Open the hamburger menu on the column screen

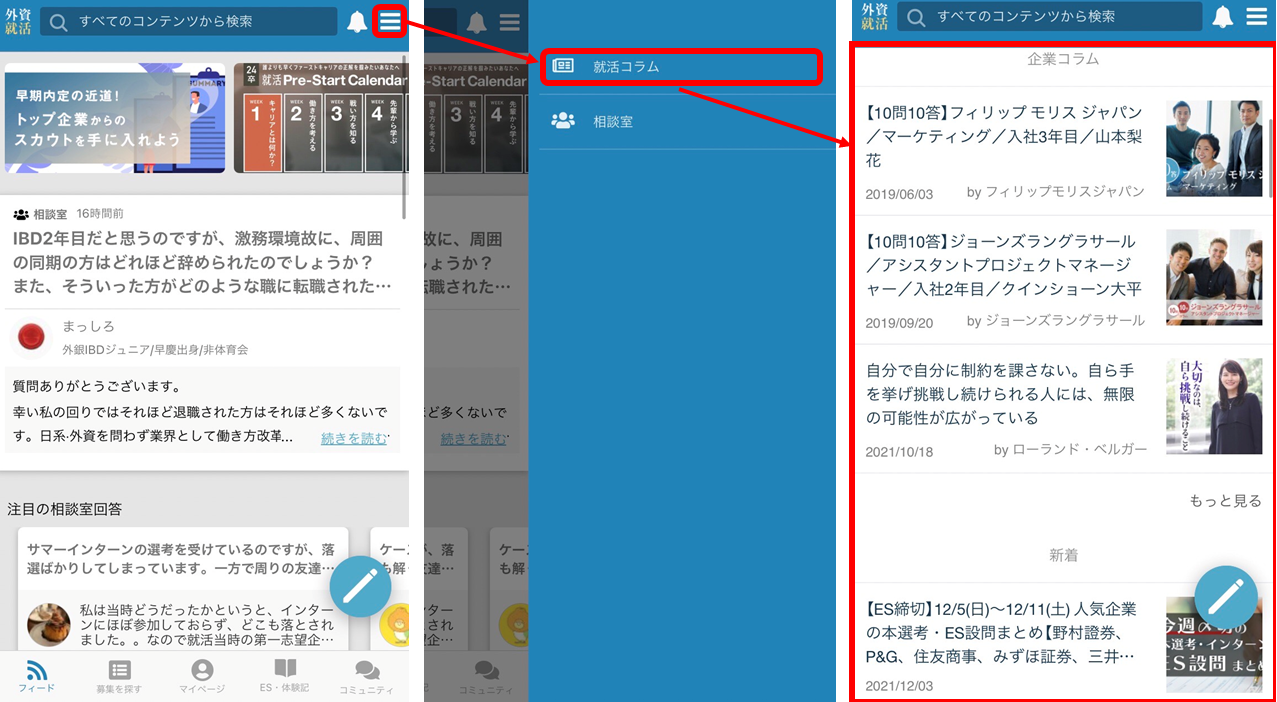[1257, 17]
